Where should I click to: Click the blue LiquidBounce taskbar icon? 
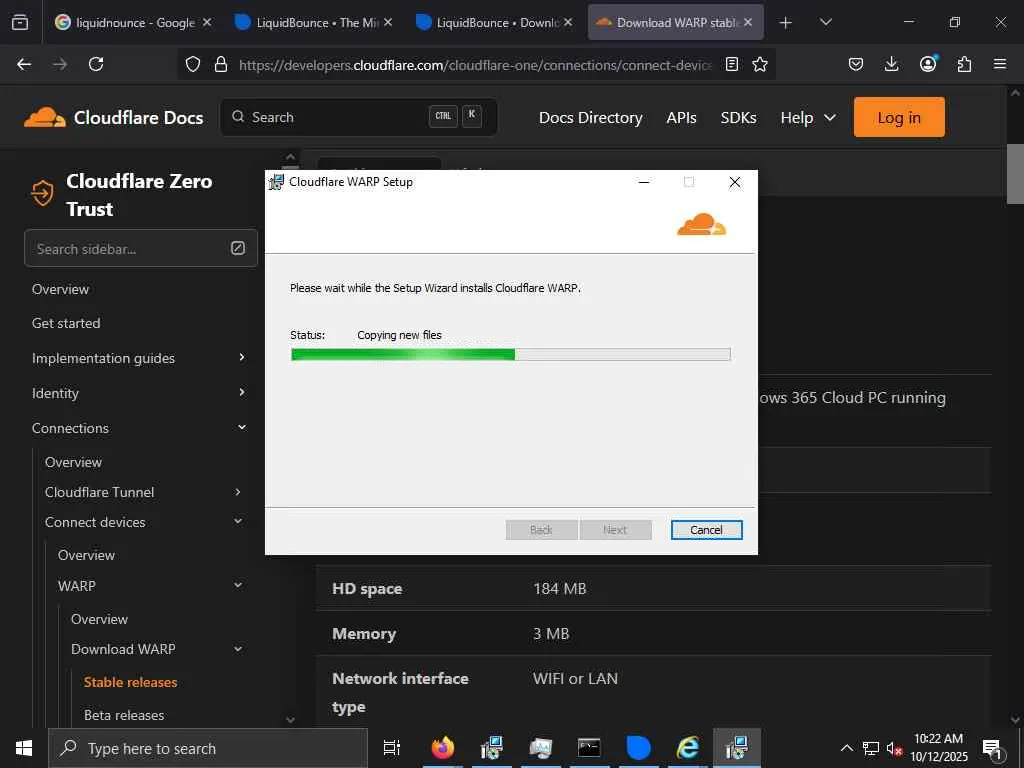(638, 748)
